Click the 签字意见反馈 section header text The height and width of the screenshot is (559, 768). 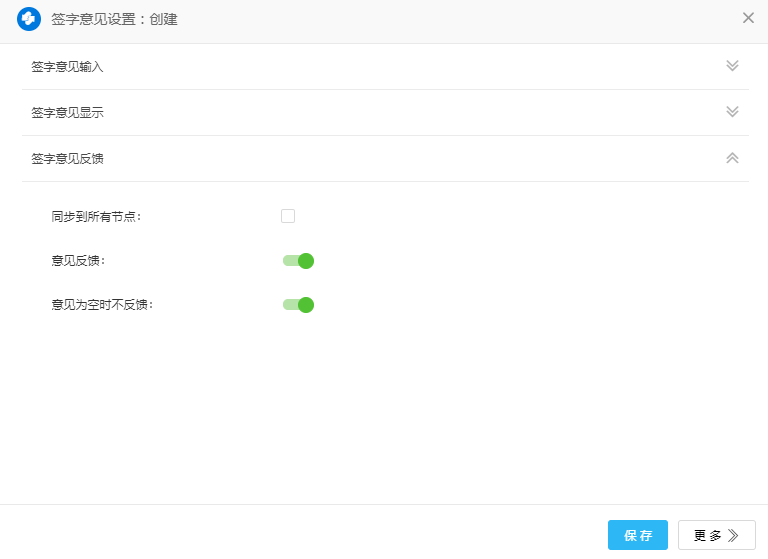coord(67,159)
